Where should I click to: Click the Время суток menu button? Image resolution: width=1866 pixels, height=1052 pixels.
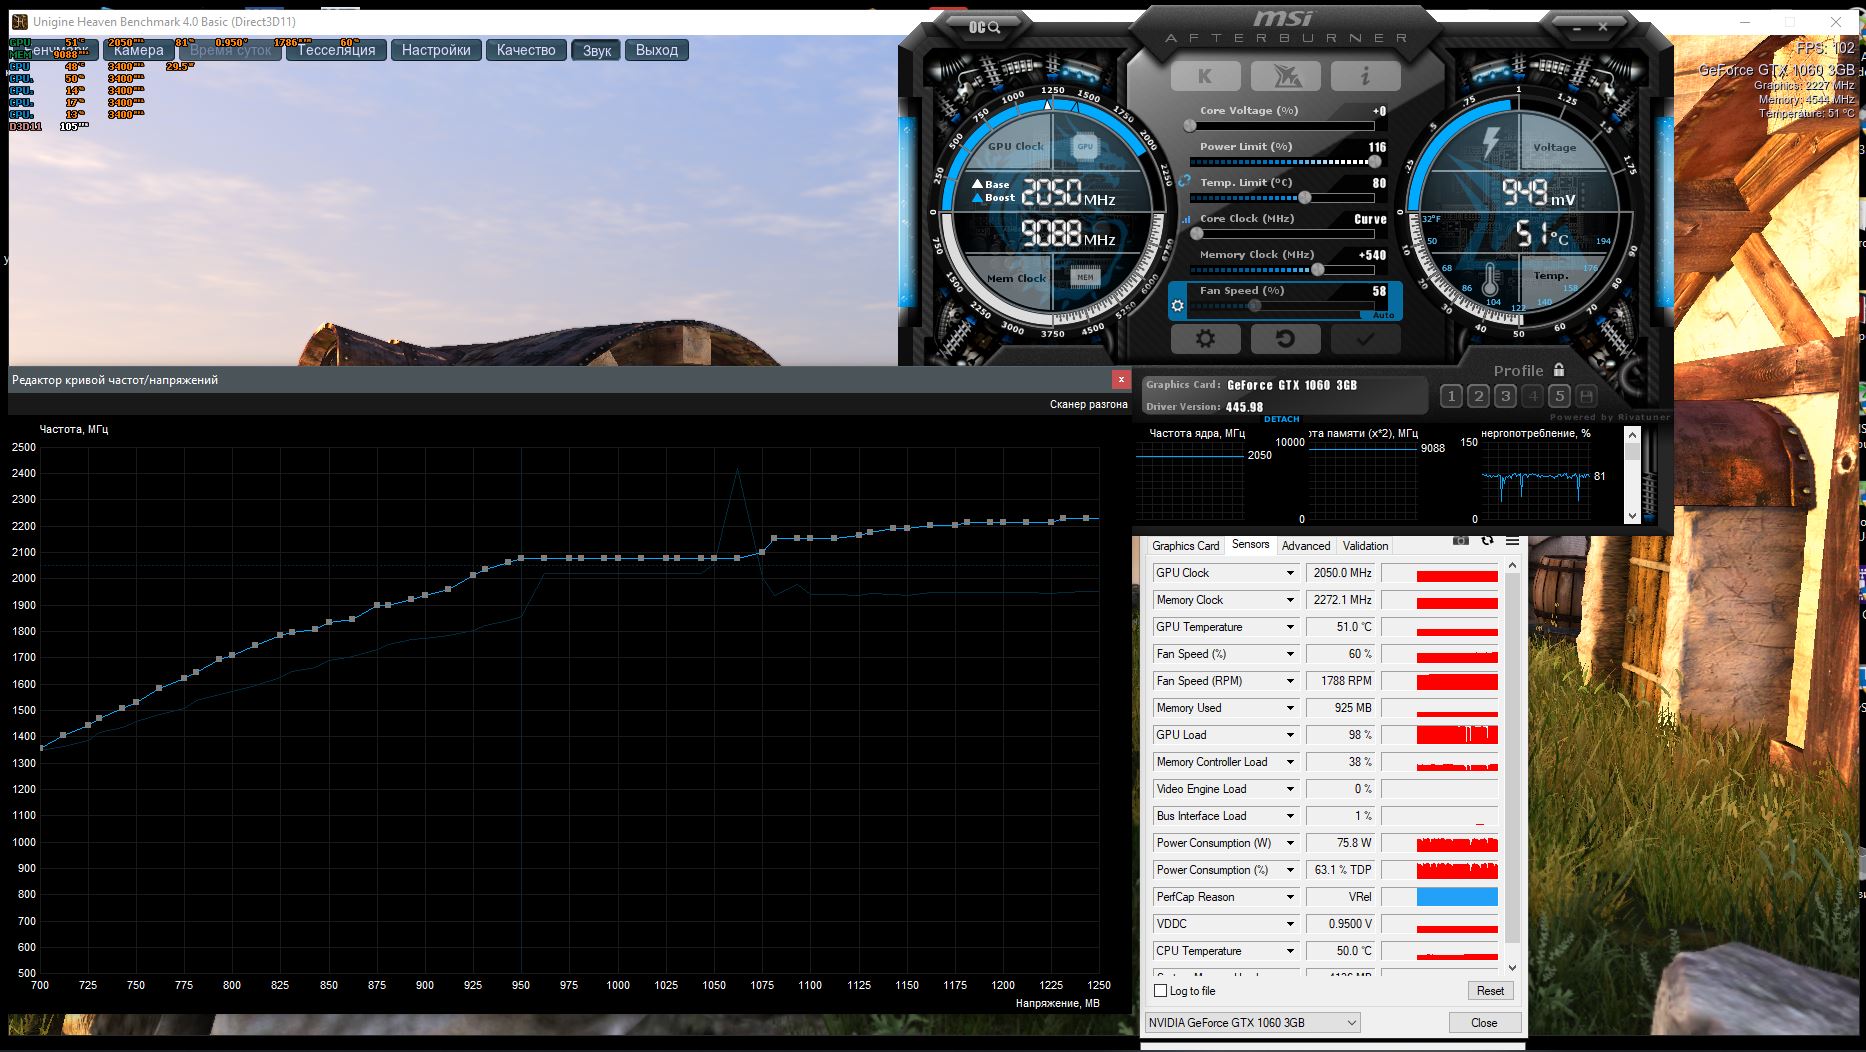tap(231, 50)
